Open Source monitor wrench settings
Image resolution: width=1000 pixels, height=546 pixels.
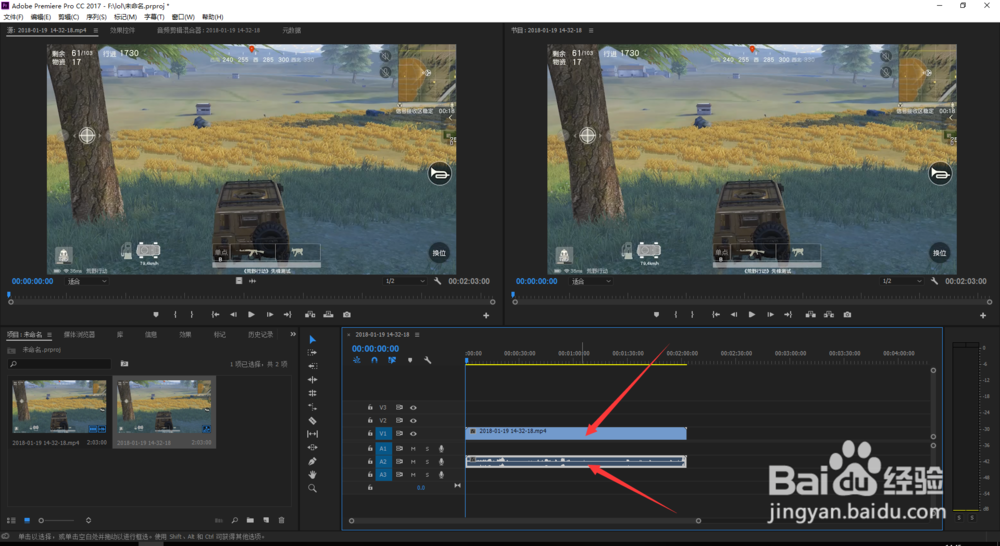(x=438, y=281)
